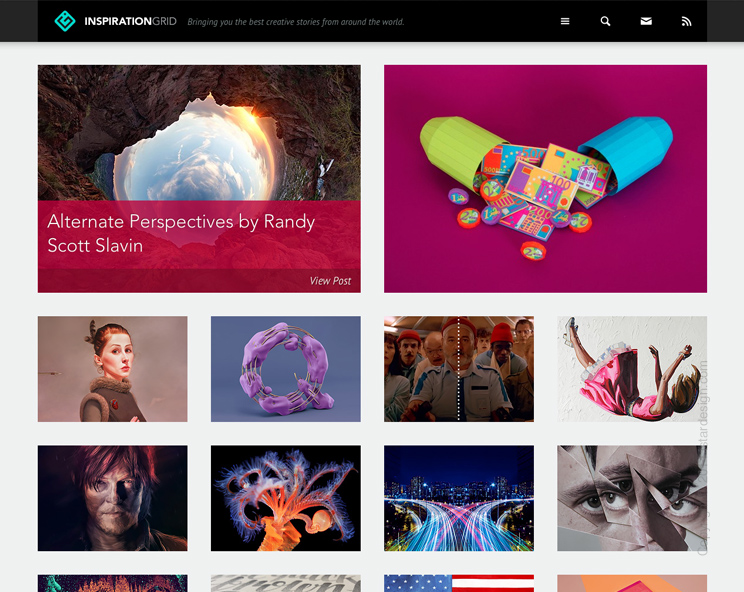Click the site tagline text
The width and height of the screenshot is (744, 592).
(296, 22)
